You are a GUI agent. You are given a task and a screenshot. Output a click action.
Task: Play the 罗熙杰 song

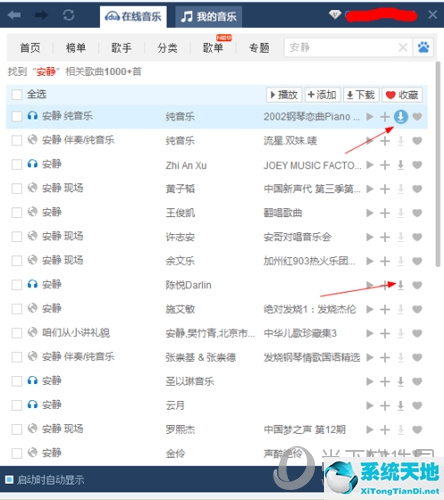coord(369,429)
